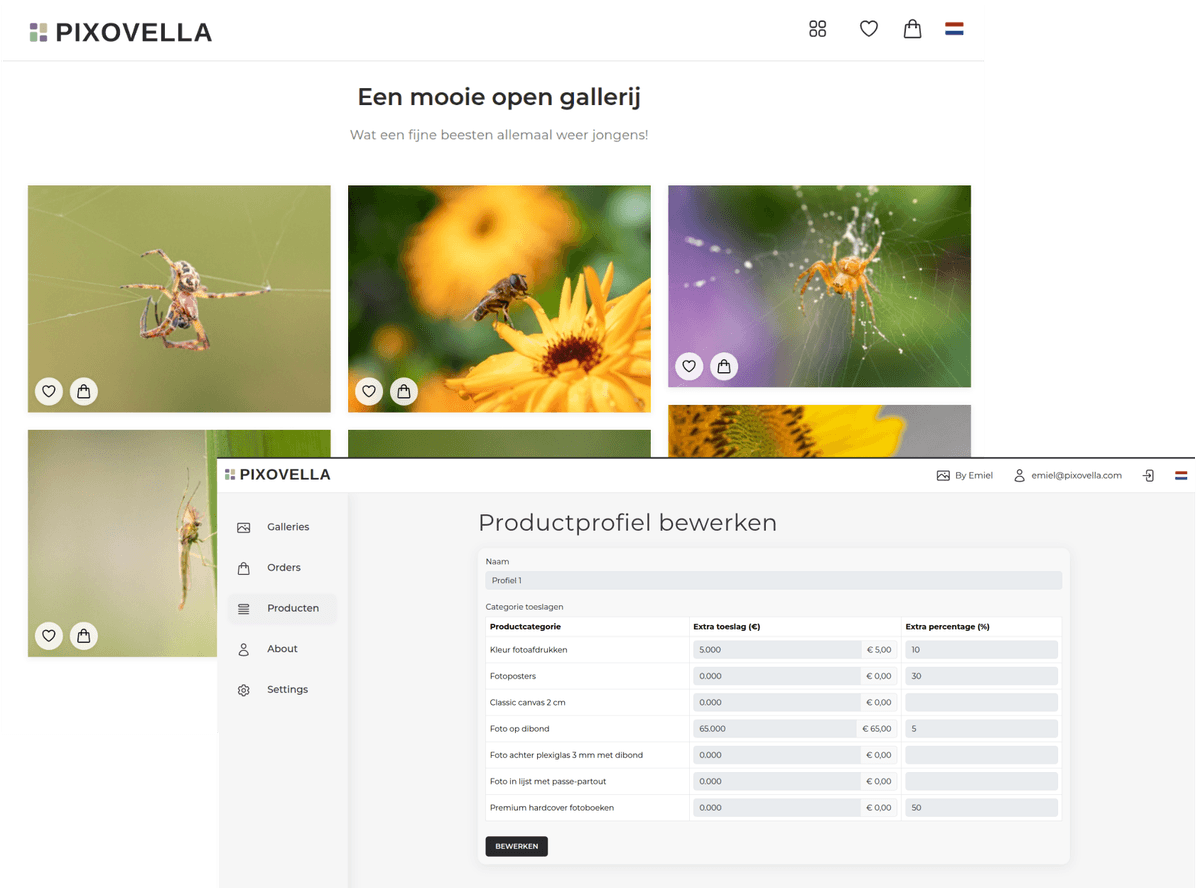Select the Orders bag icon in the sidebar
Viewport: 1200px width, 888px height.
(242, 567)
